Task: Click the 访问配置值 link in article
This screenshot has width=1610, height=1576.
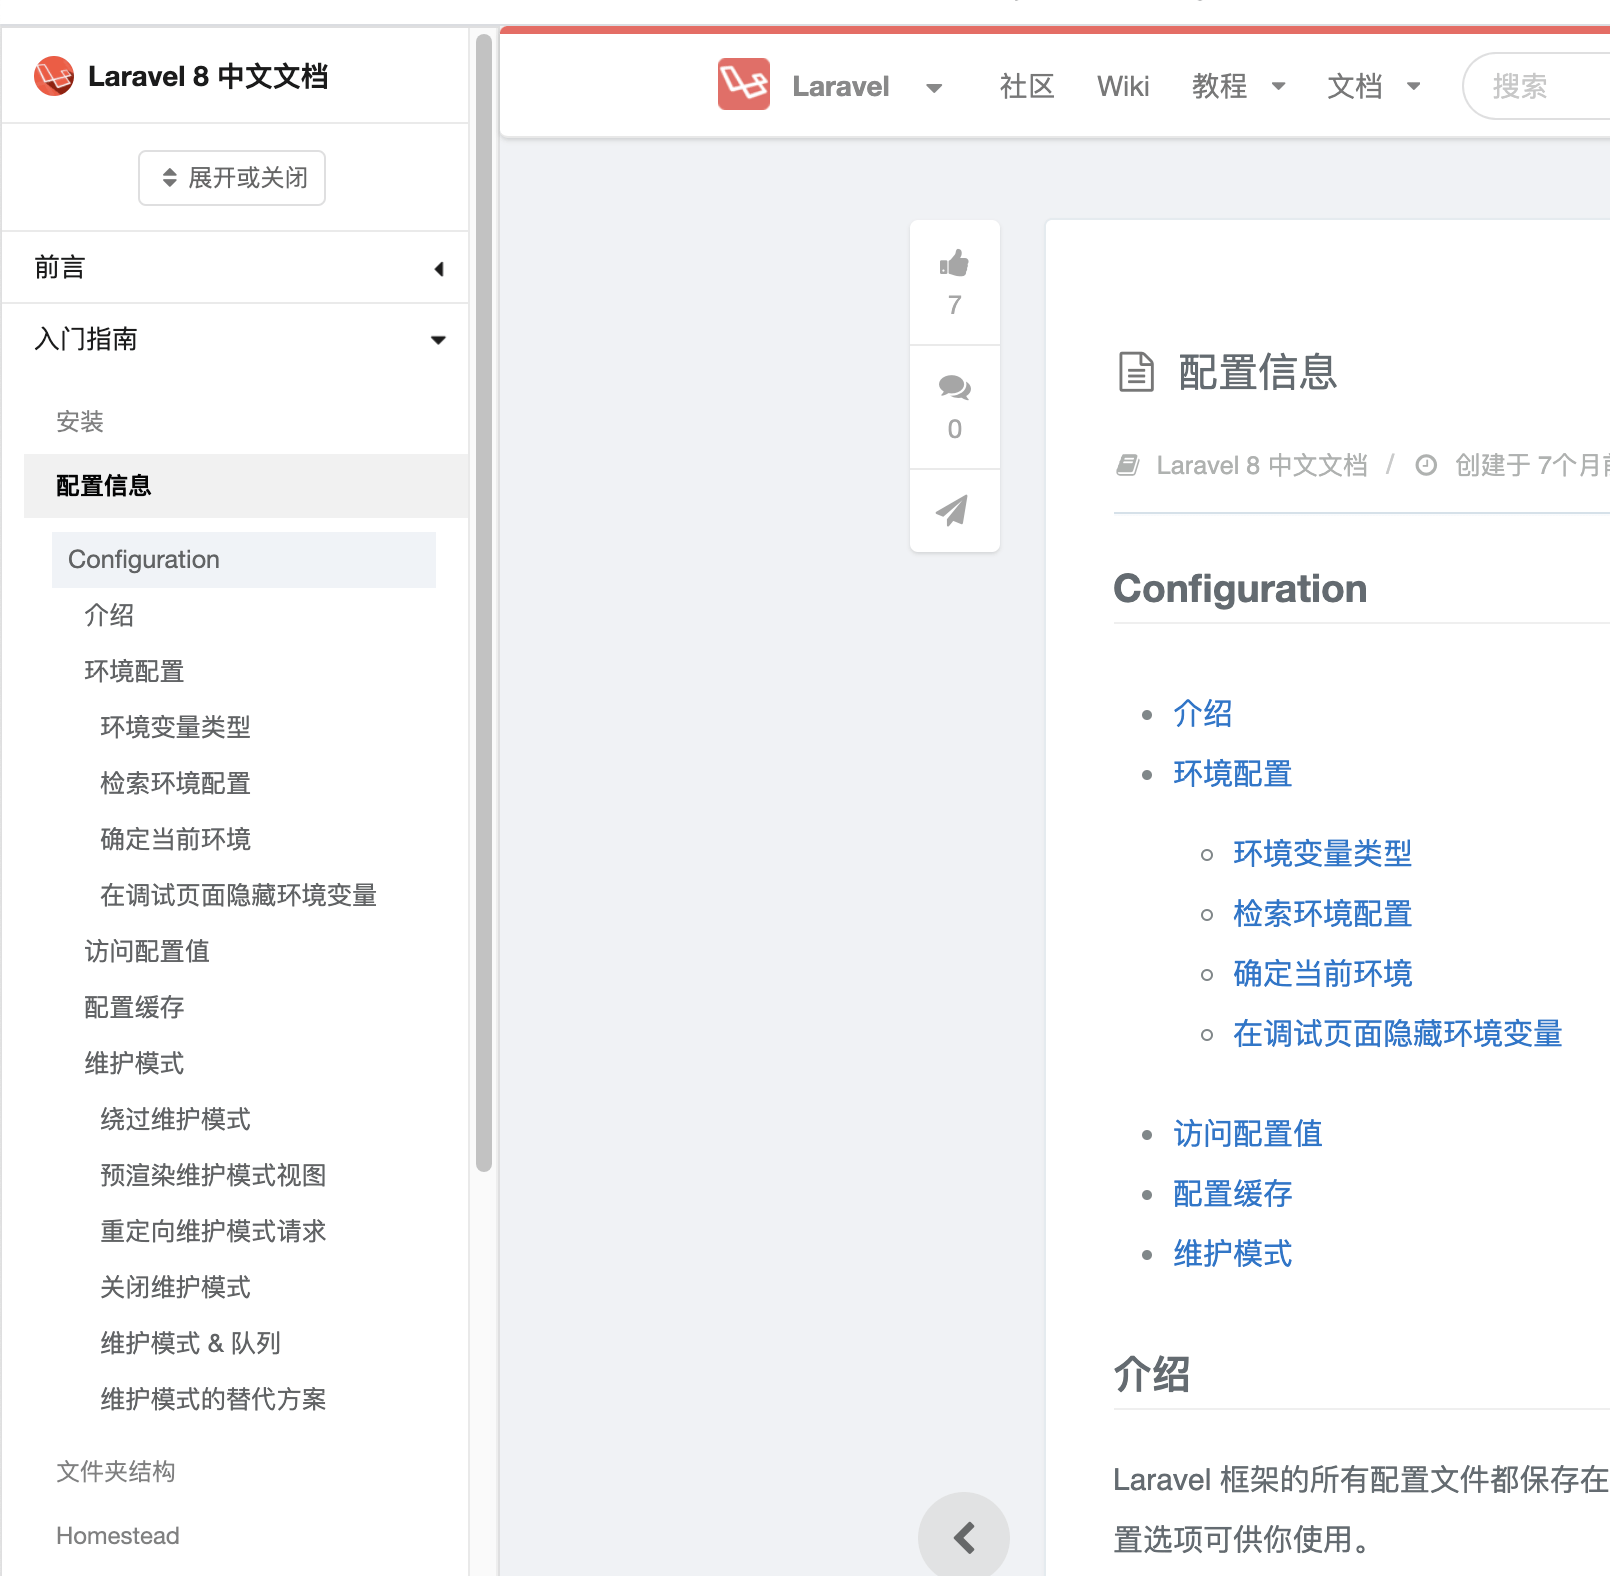Action: coord(1248,1134)
